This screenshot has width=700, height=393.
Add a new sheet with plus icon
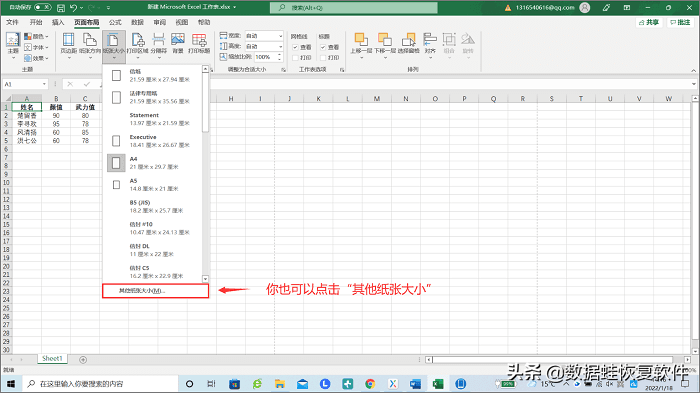[83, 360]
